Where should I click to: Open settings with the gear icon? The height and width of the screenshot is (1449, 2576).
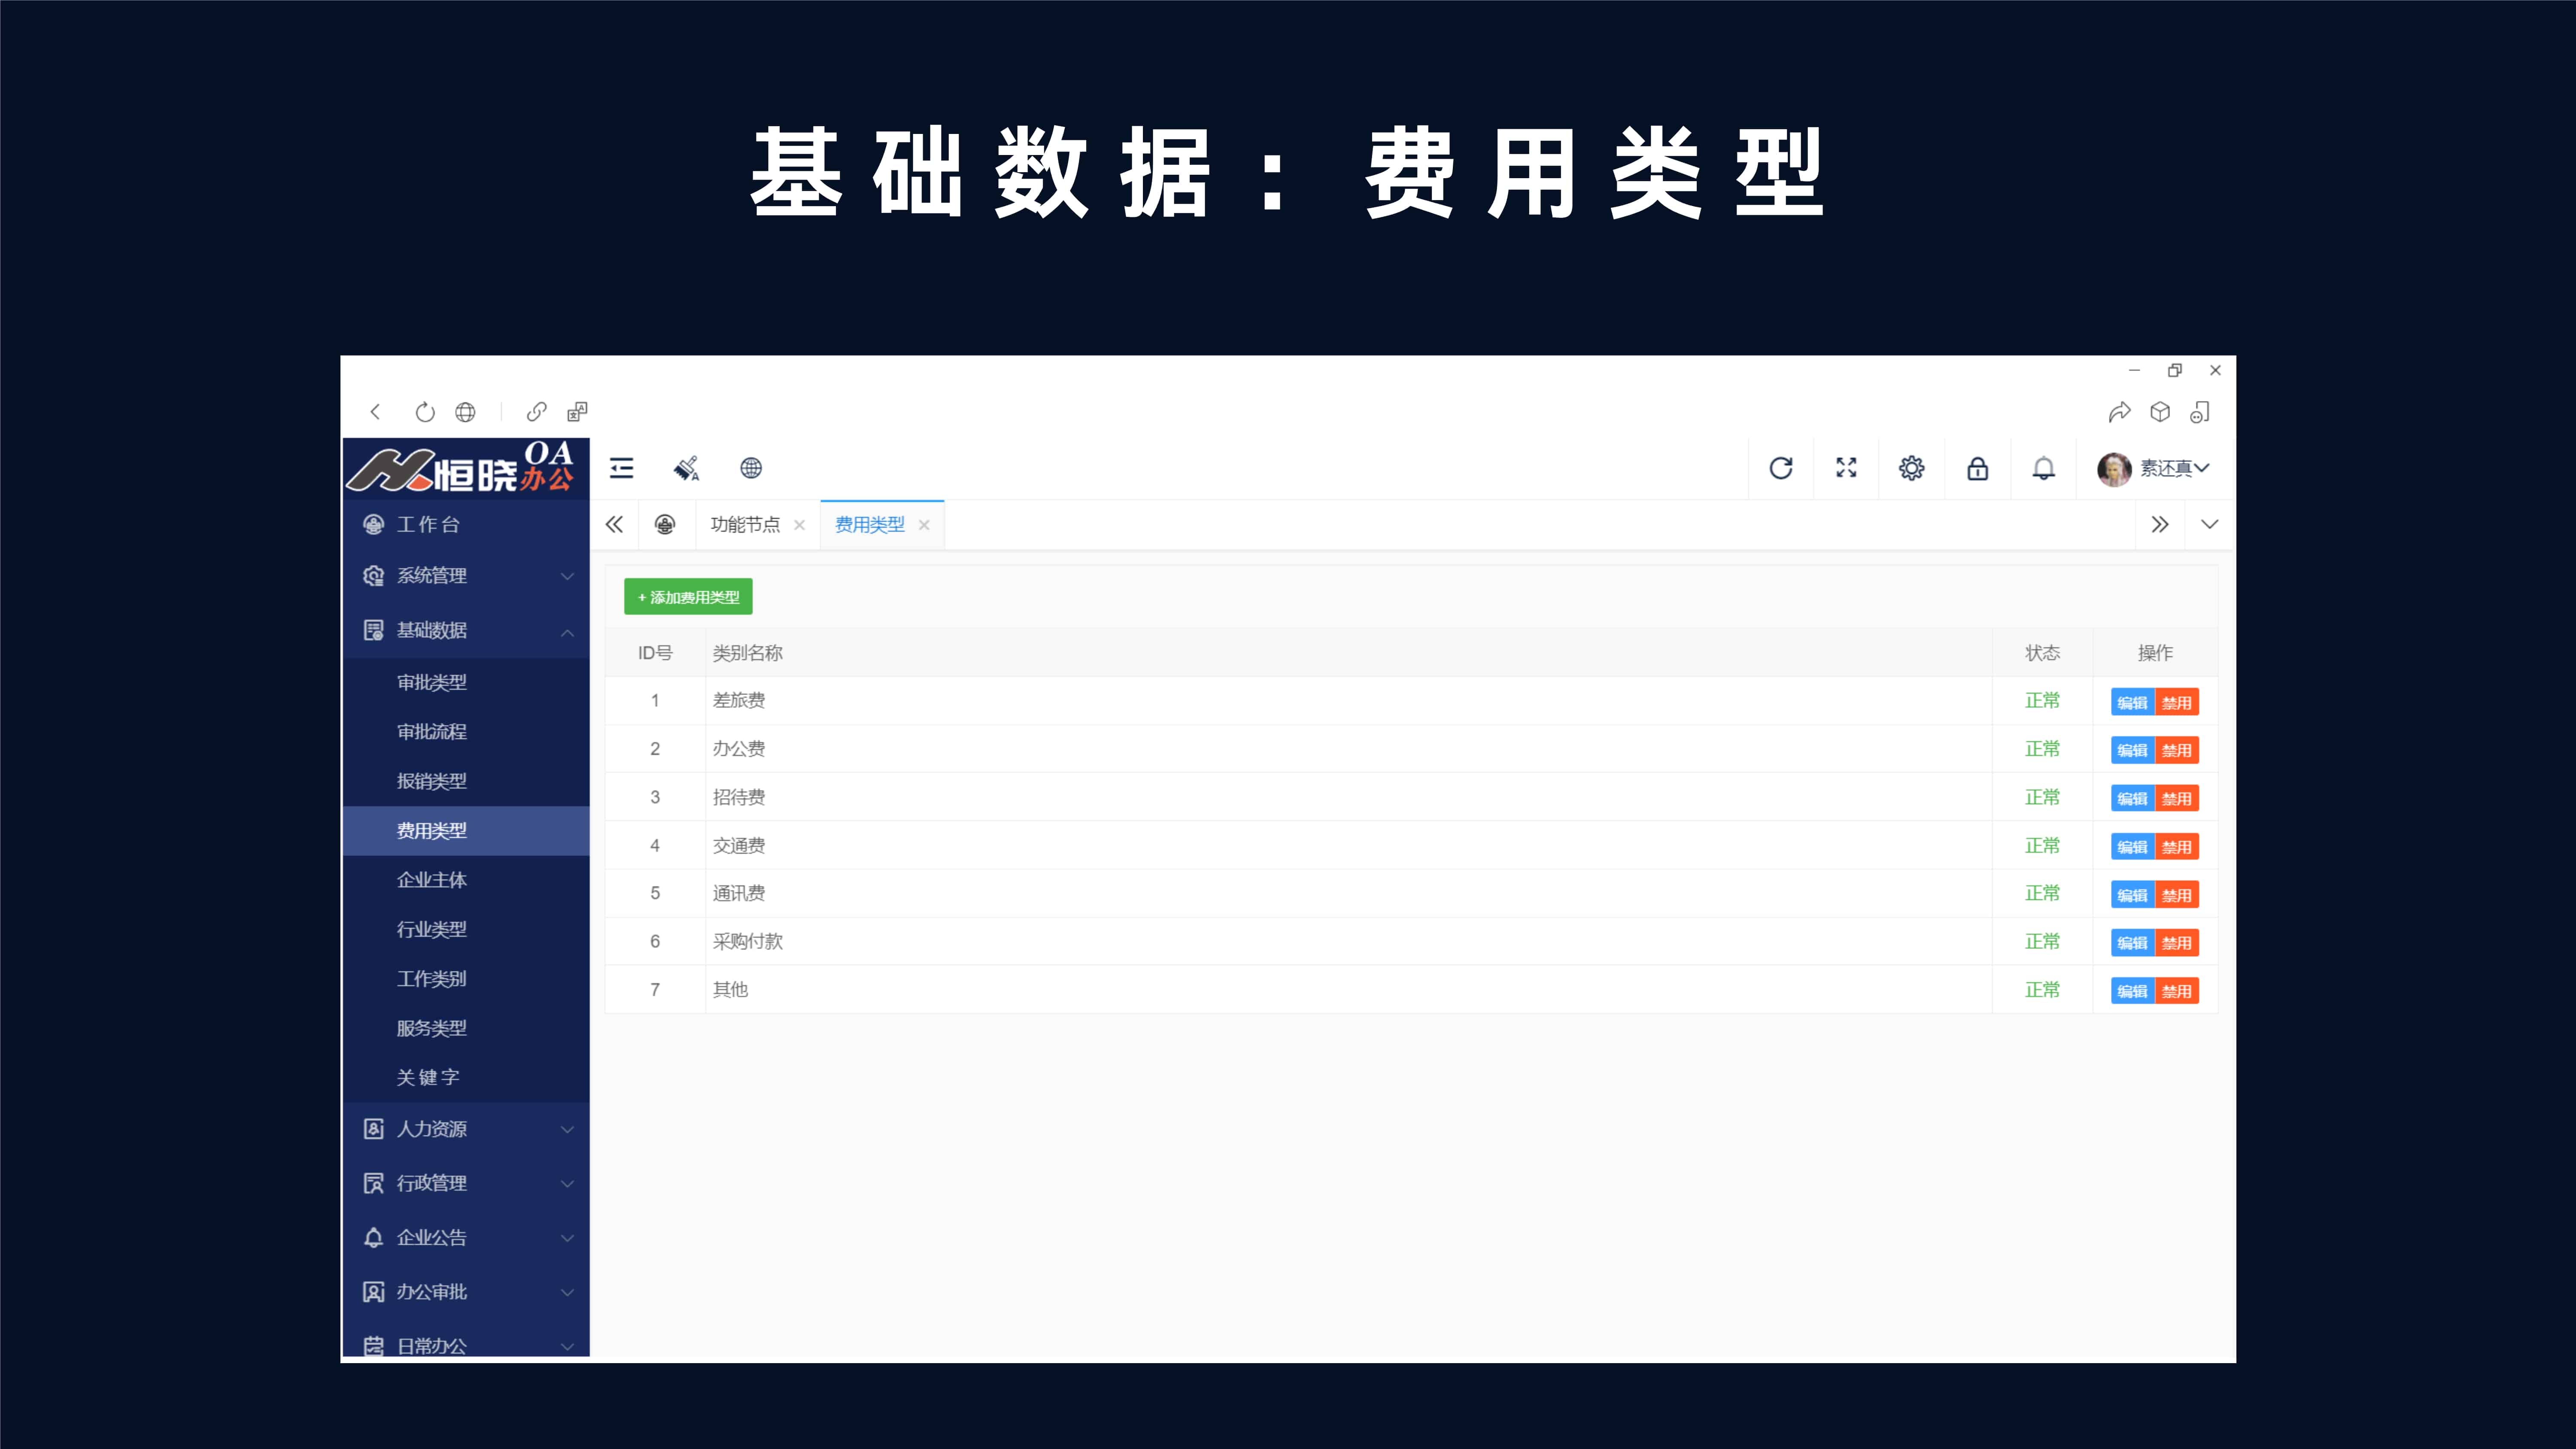1912,468
